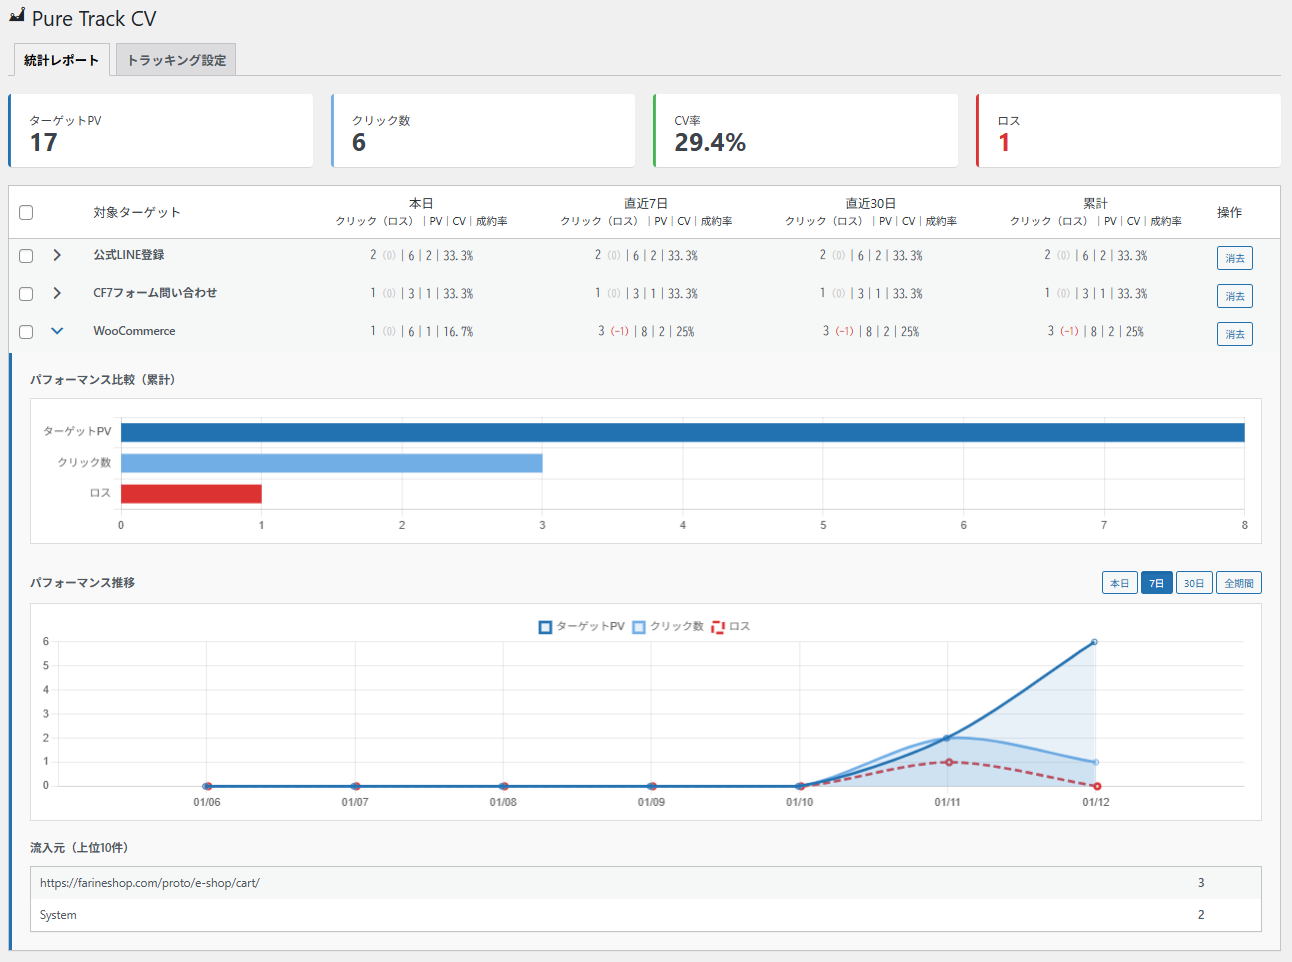Expand the CF7フォーム問い合わせ row details
Image resolution: width=1292 pixels, height=962 pixels.
pyautogui.click(x=57, y=293)
